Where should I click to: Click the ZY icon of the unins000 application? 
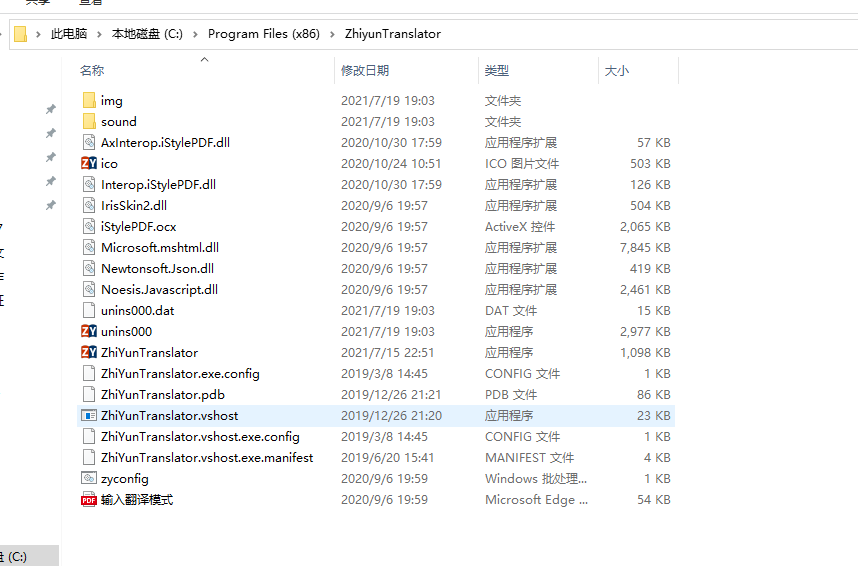pos(89,331)
